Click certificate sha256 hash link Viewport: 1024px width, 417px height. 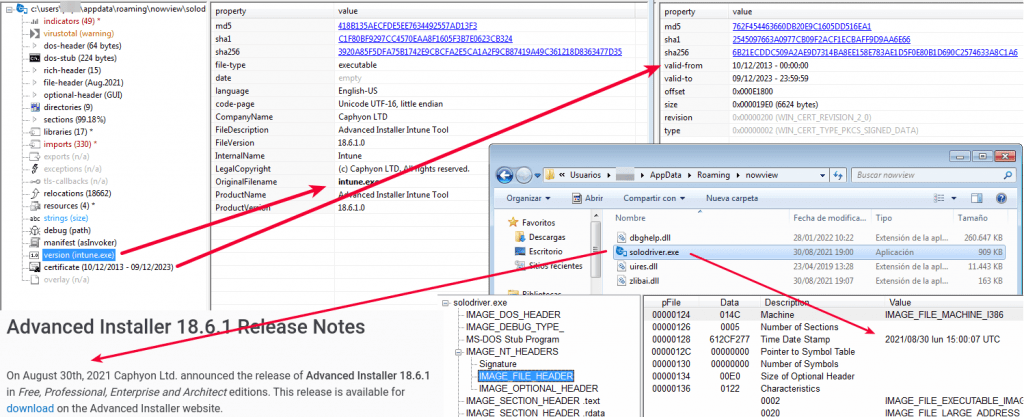(875, 52)
